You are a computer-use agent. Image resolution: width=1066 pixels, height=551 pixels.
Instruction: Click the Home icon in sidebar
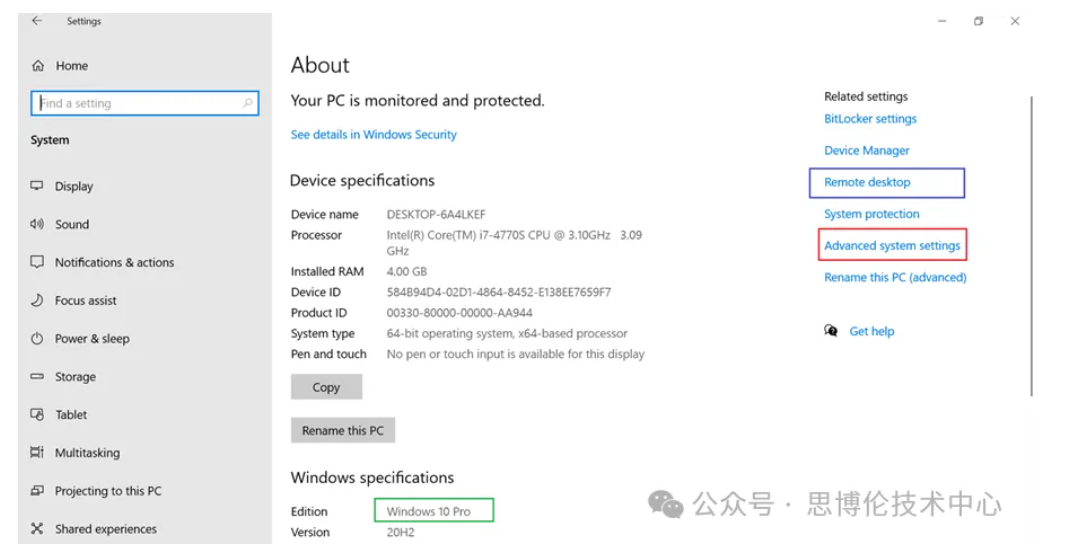tap(38, 66)
